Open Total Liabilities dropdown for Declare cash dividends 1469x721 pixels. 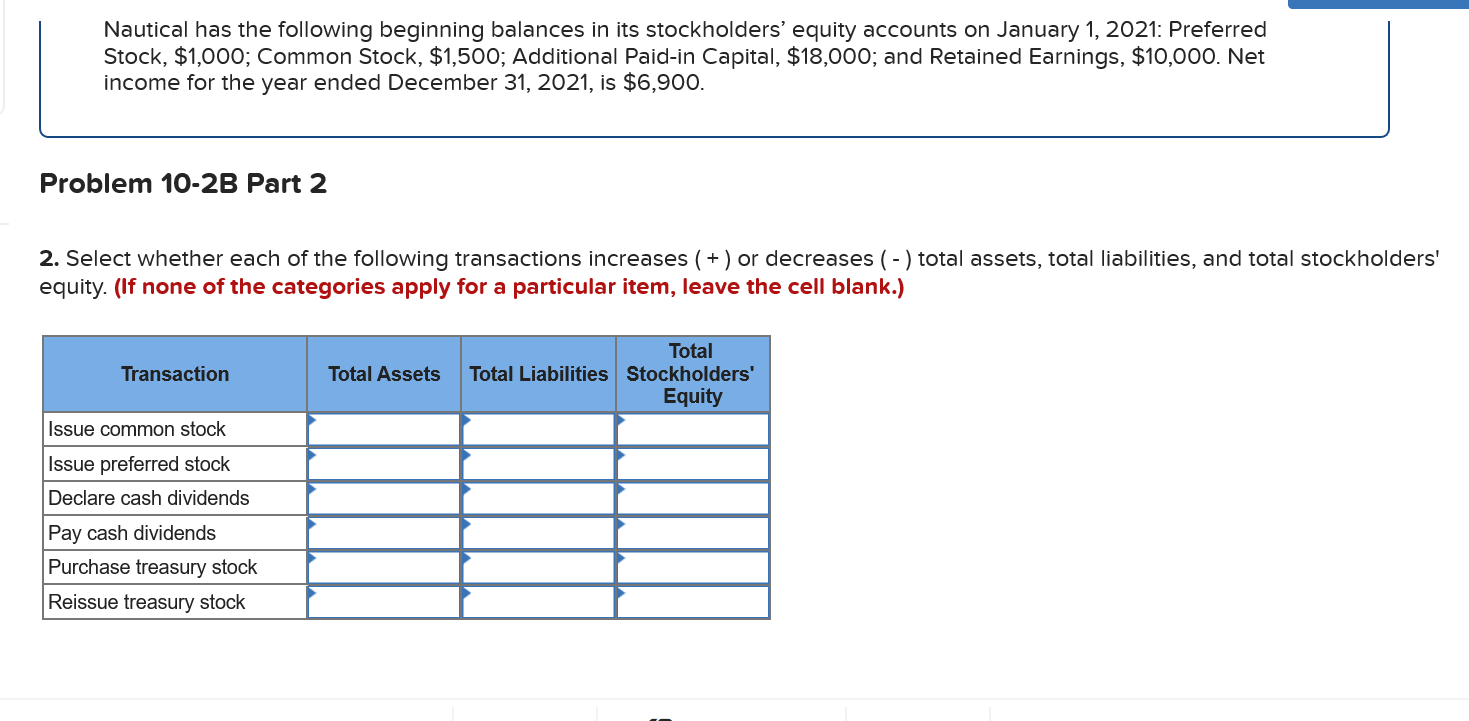pos(537,497)
